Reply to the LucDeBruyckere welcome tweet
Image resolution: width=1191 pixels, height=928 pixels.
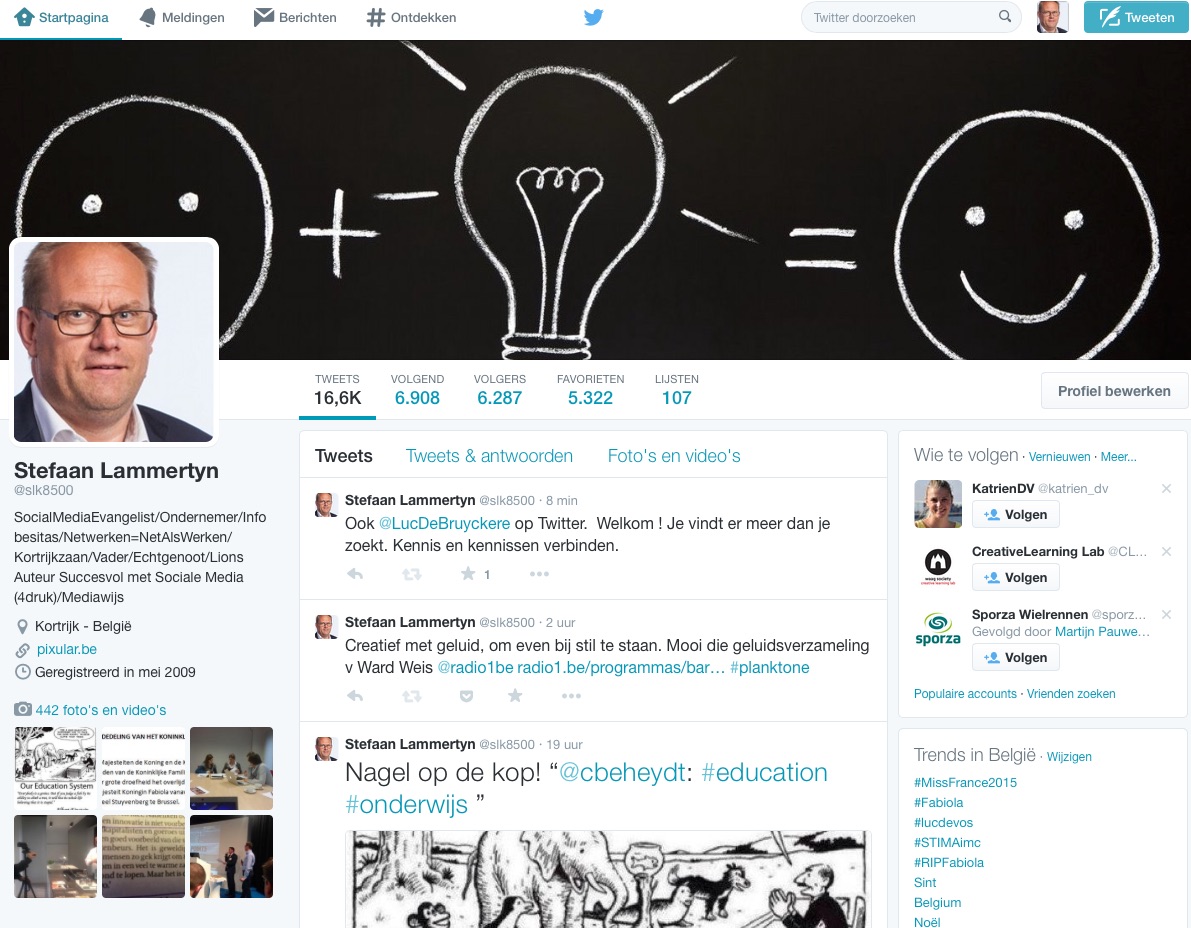354,573
